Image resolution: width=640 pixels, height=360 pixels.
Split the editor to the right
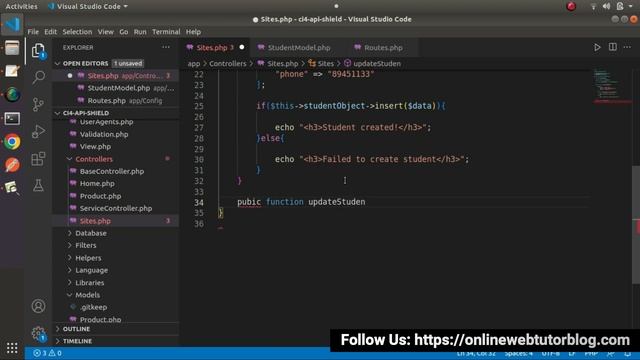pos(613,47)
